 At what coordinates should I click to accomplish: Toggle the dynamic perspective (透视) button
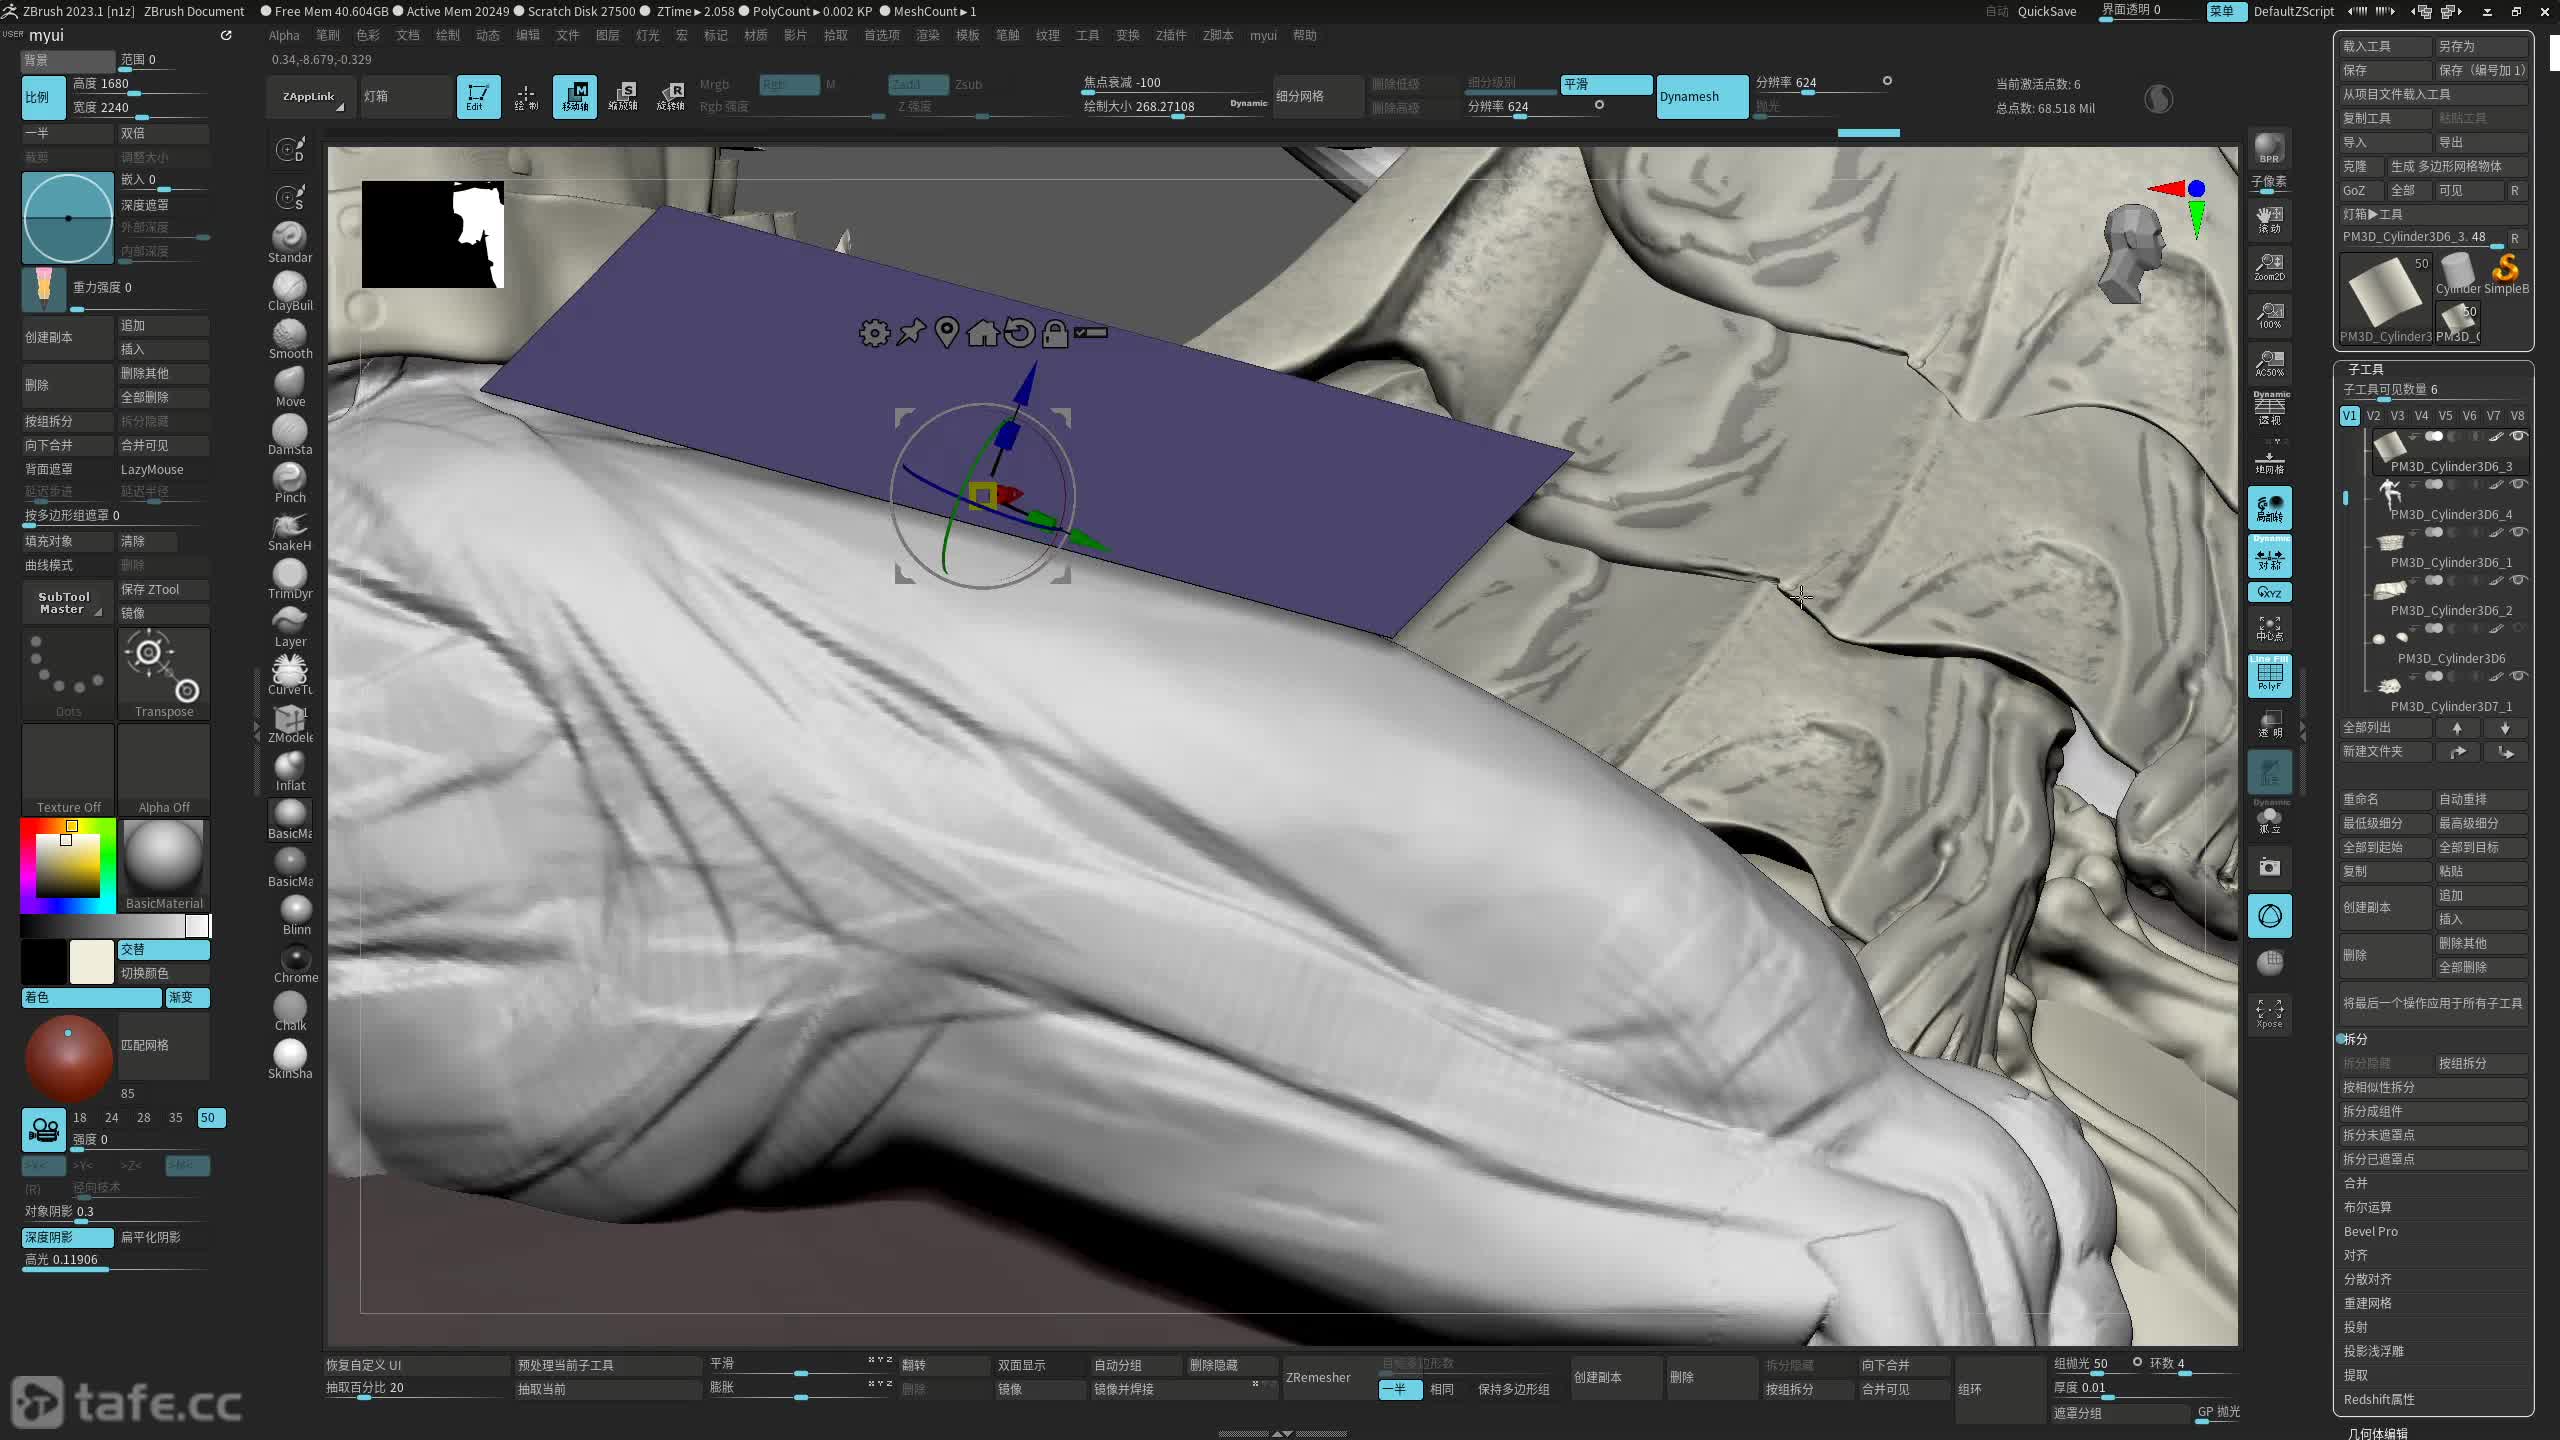(2270, 409)
